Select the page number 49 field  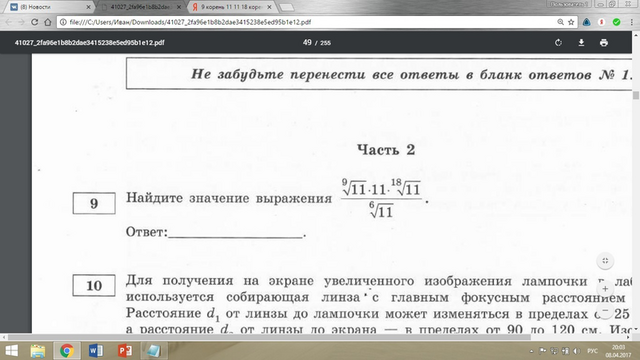pos(307,42)
